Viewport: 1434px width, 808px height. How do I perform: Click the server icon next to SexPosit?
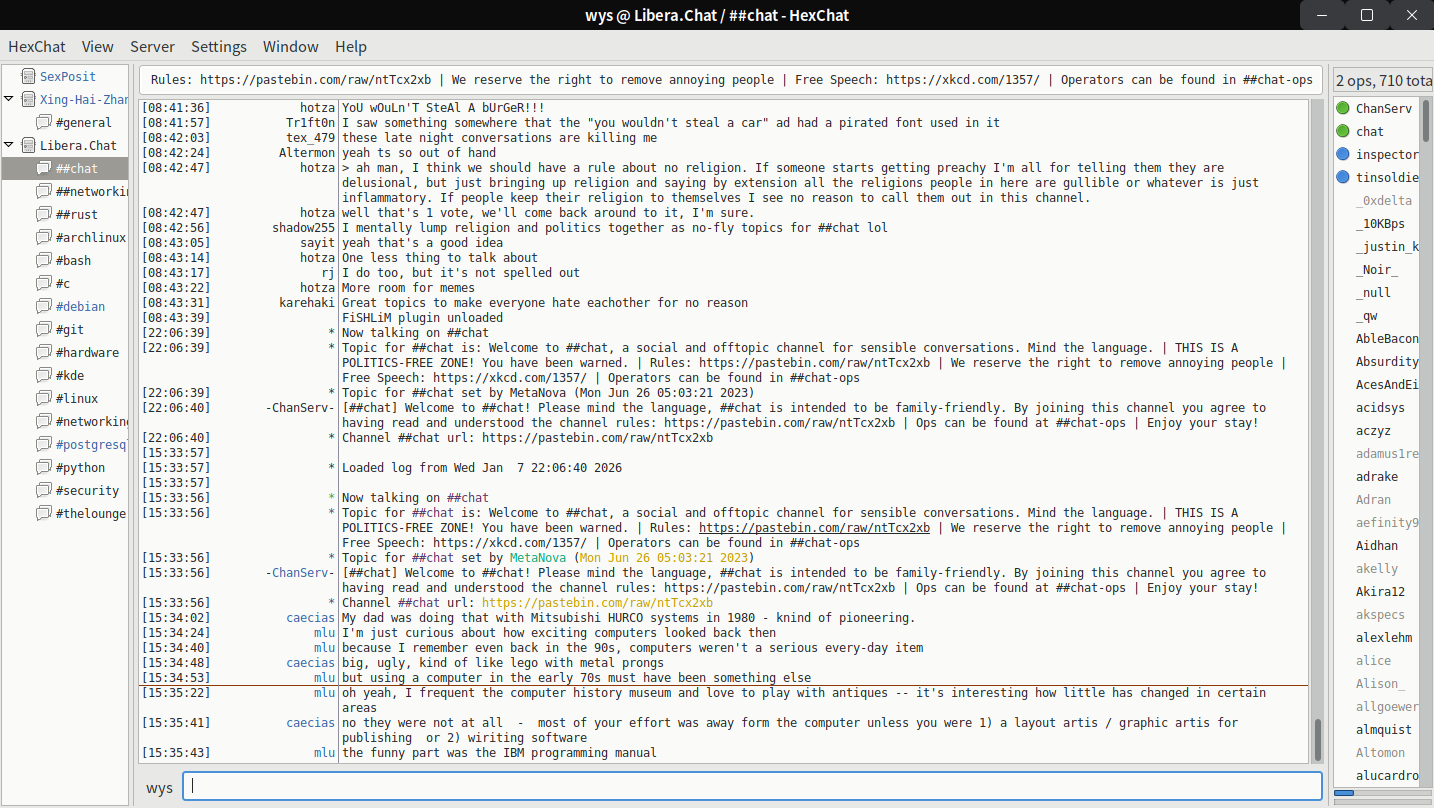point(27,76)
